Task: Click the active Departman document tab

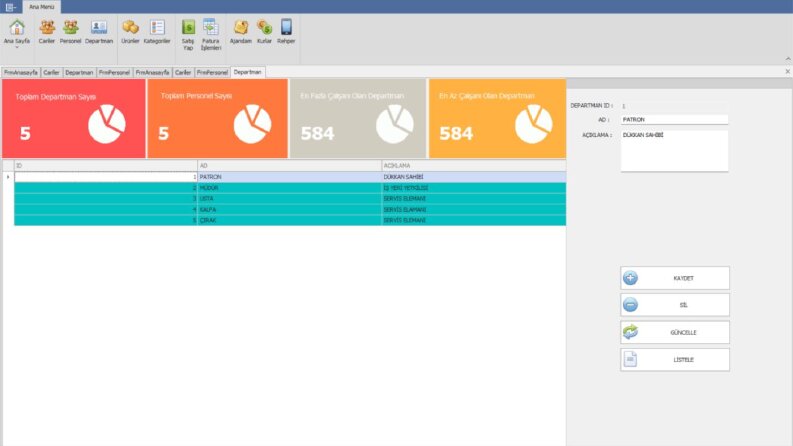Action: click(x=247, y=72)
